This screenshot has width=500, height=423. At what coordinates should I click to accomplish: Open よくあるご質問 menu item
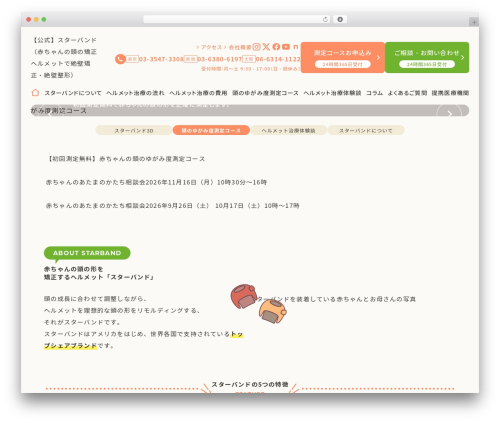(x=407, y=93)
